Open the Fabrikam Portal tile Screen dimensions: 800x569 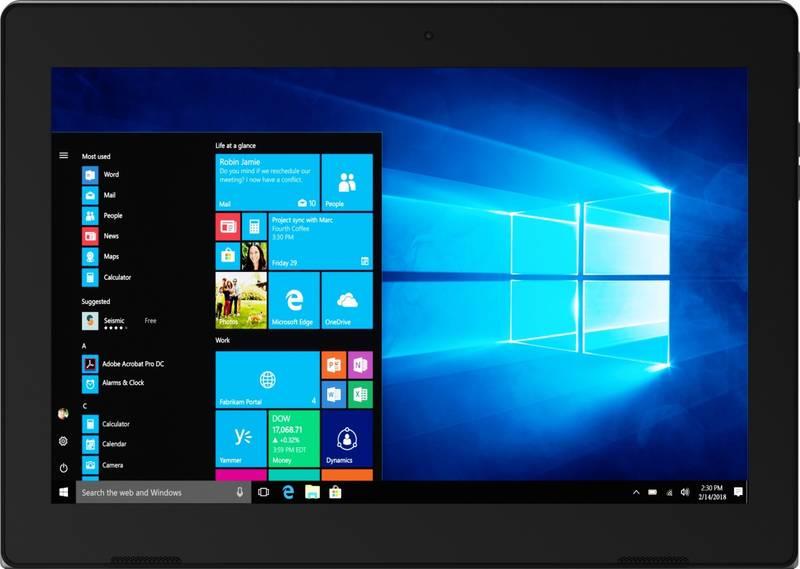coord(268,380)
